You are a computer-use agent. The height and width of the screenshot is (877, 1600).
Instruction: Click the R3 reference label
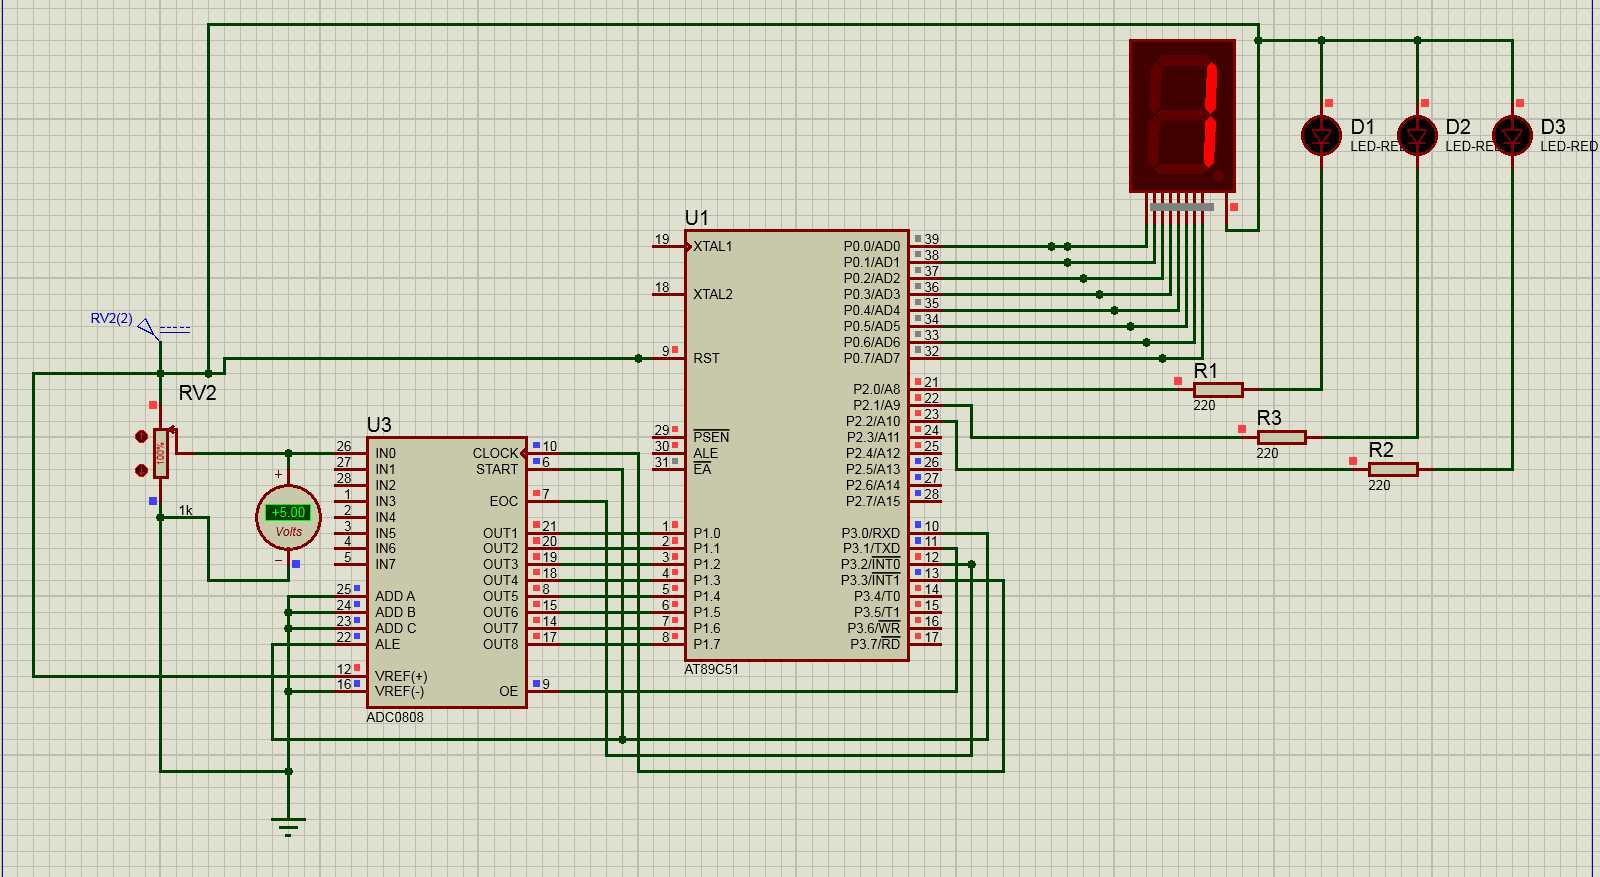coord(1269,418)
